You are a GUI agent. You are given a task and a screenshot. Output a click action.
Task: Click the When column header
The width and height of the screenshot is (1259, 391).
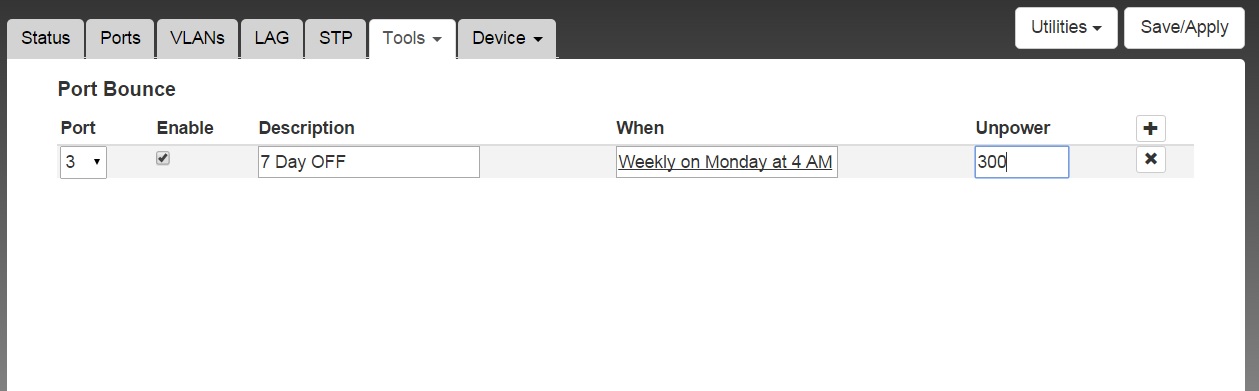pyautogui.click(x=640, y=128)
